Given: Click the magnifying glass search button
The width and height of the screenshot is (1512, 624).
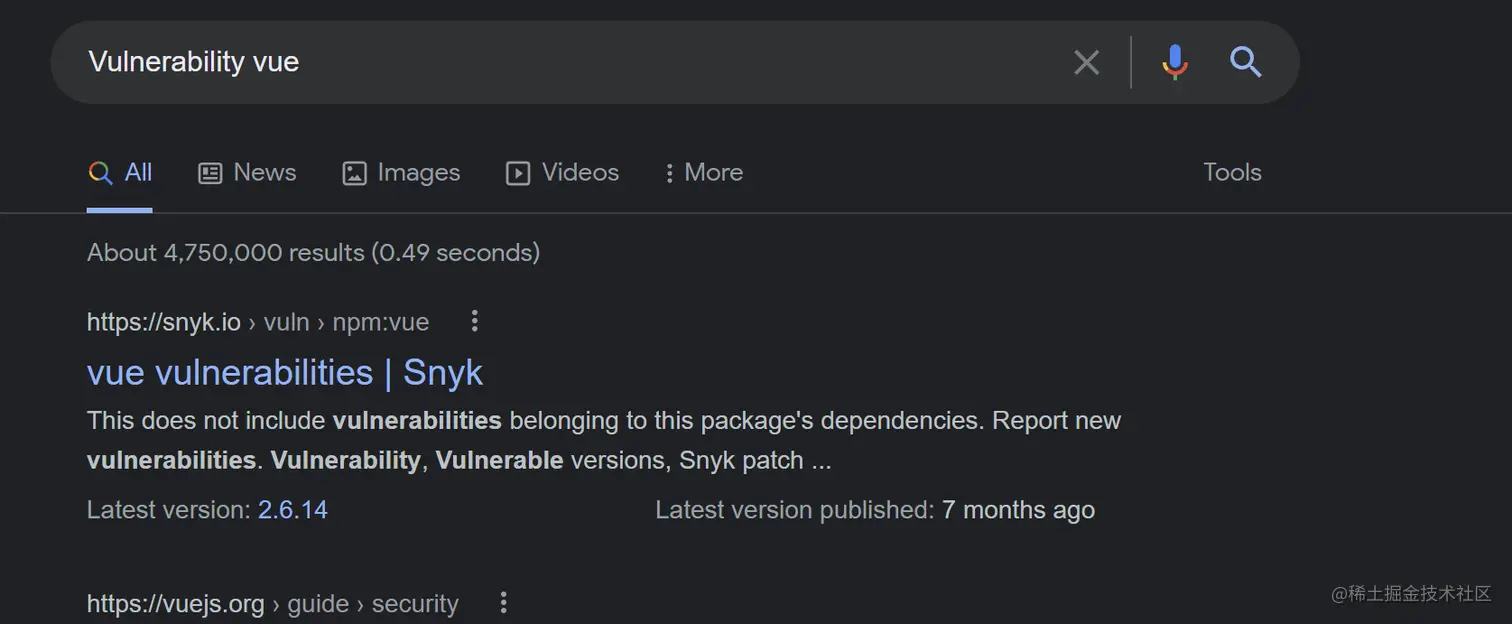Looking at the screenshot, I should (1245, 63).
